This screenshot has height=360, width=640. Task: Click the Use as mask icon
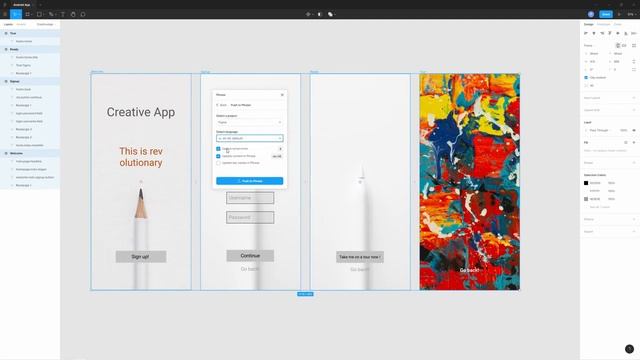coord(320,14)
